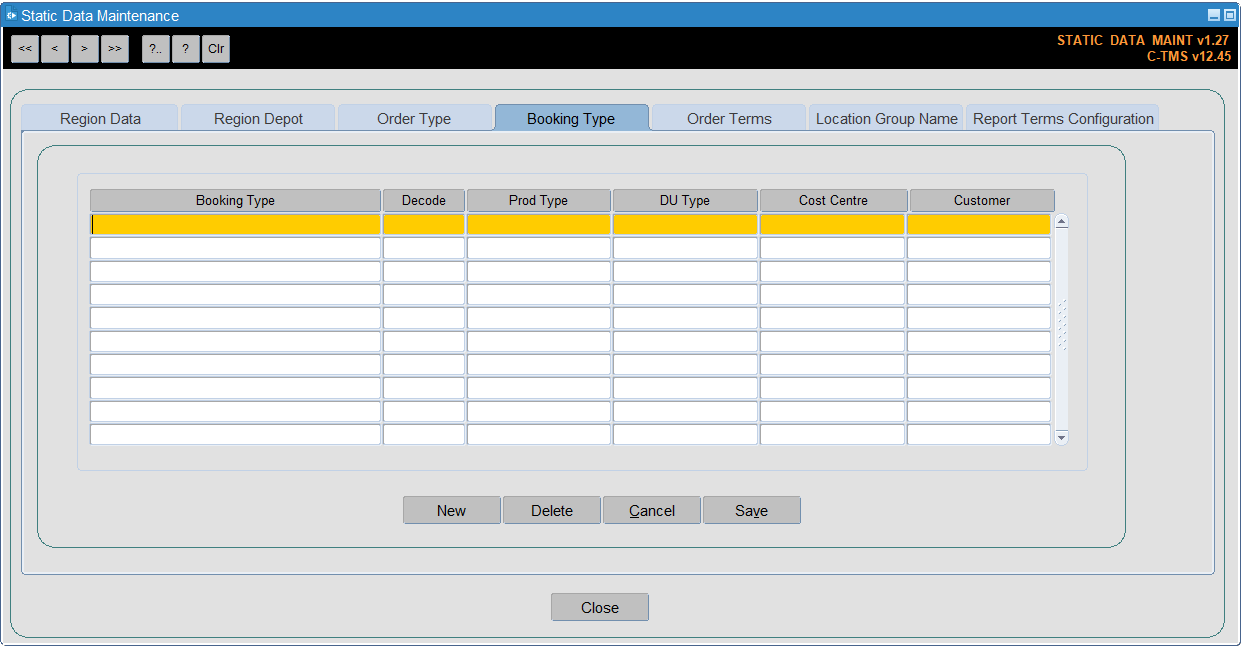Viewport: 1242px width, 649px height.
Task: Click the Prod Type column header
Action: click(538, 200)
